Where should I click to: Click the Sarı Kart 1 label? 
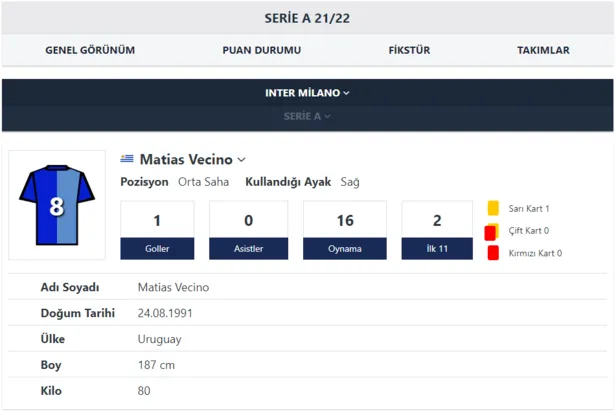(529, 209)
